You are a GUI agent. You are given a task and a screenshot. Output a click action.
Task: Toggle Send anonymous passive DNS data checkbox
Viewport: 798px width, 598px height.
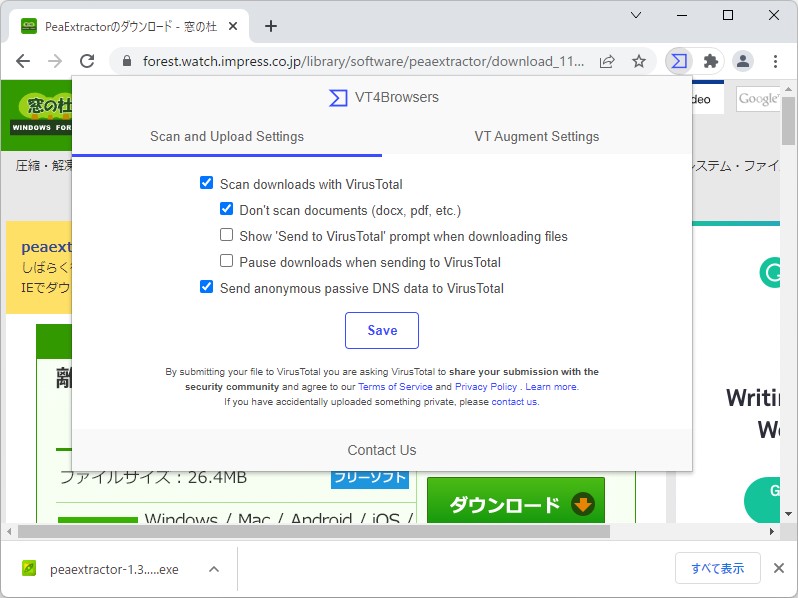pos(207,287)
